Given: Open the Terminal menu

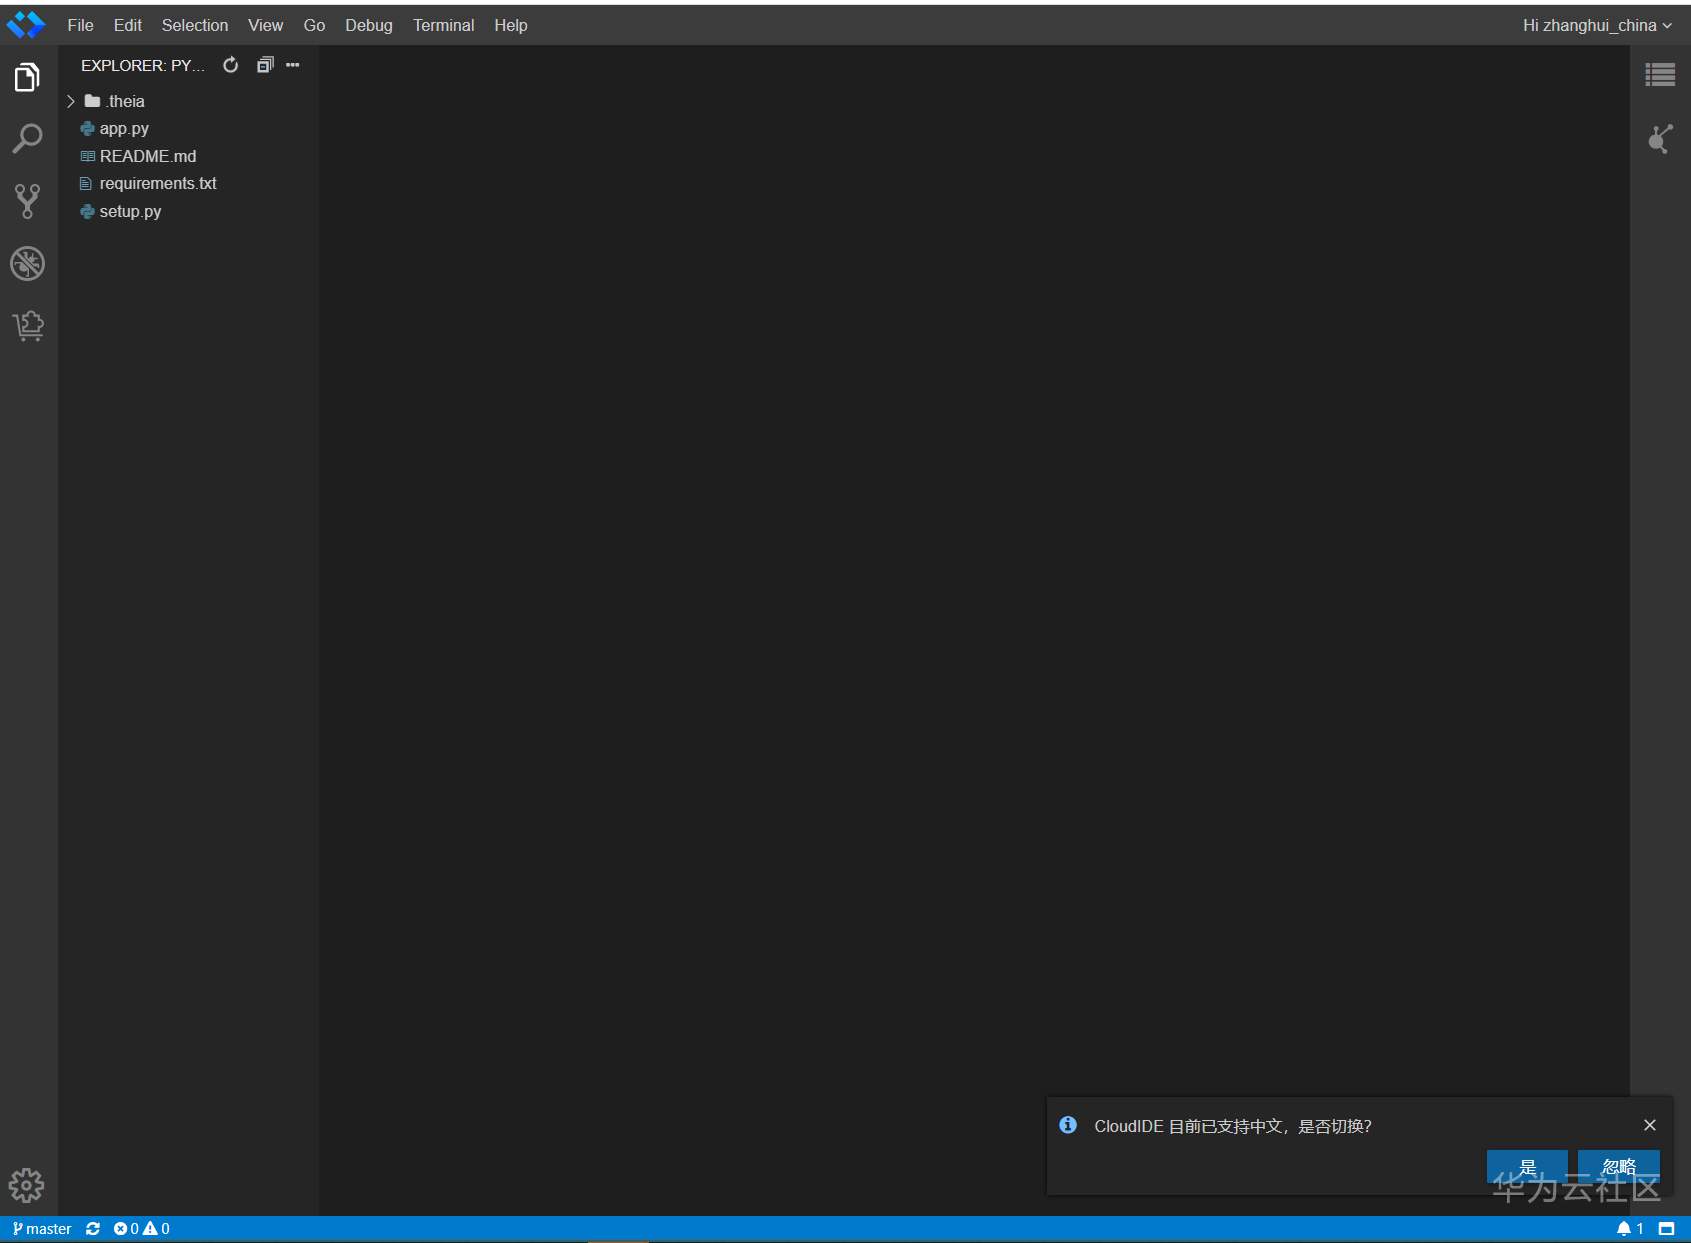Looking at the screenshot, I should (x=444, y=25).
